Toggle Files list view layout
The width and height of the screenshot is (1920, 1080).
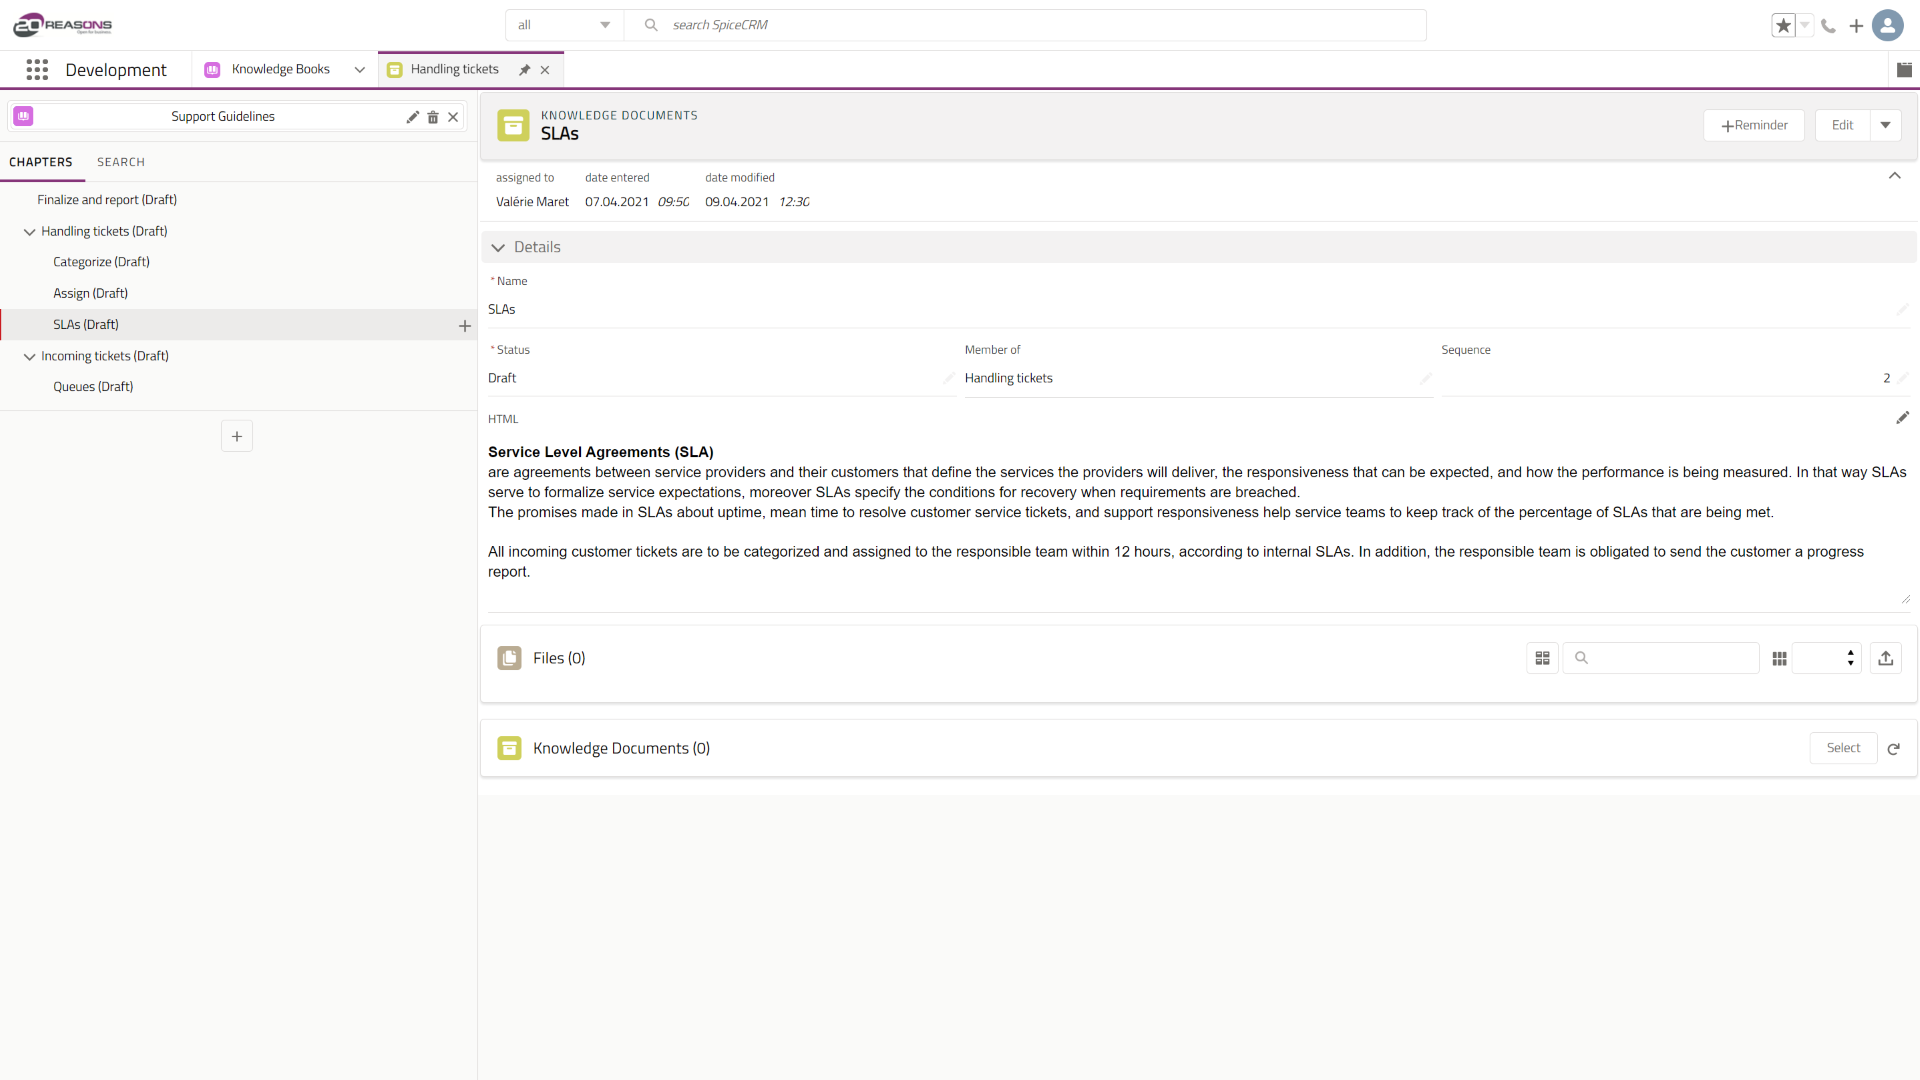click(1542, 658)
